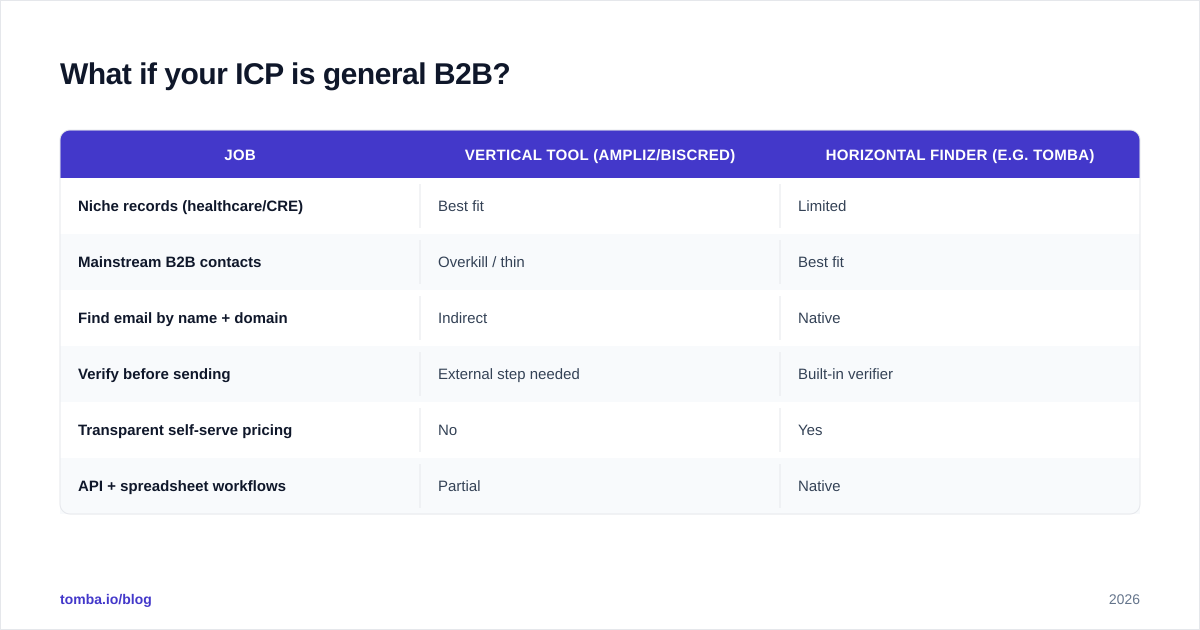Select the 'HORIZONTAL FINDER (E.G. TOMBA)' column header
1200x630 pixels.
(960, 155)
